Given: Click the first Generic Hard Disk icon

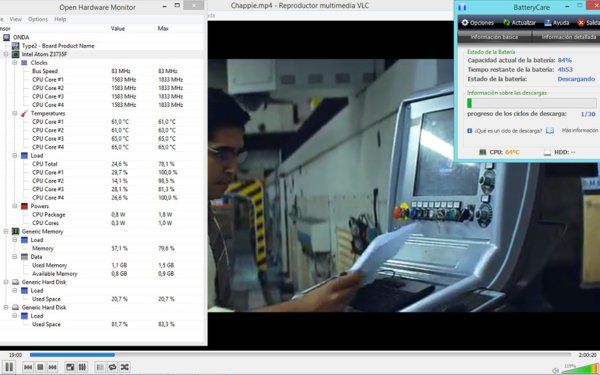Looking at the screenshot, I should [x=15, y=282].
